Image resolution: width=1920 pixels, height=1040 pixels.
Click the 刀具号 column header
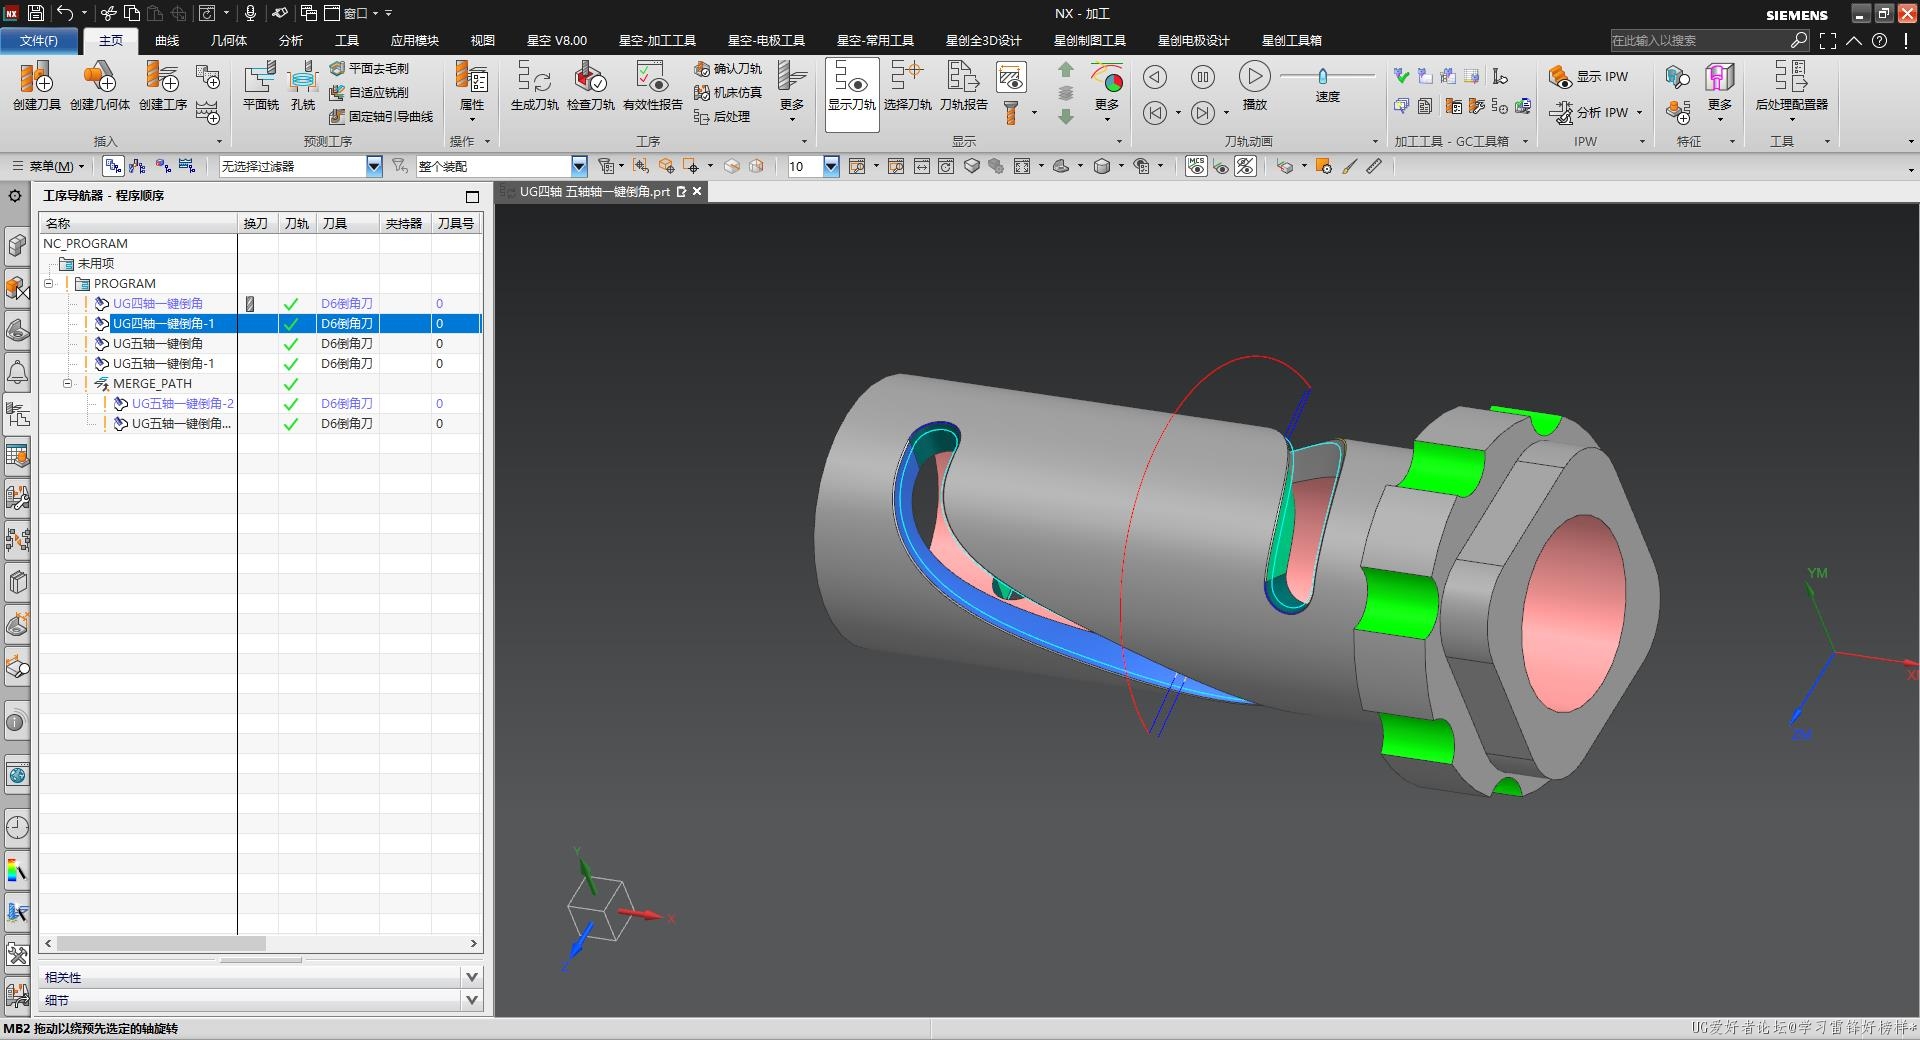[x=456, y=223]
